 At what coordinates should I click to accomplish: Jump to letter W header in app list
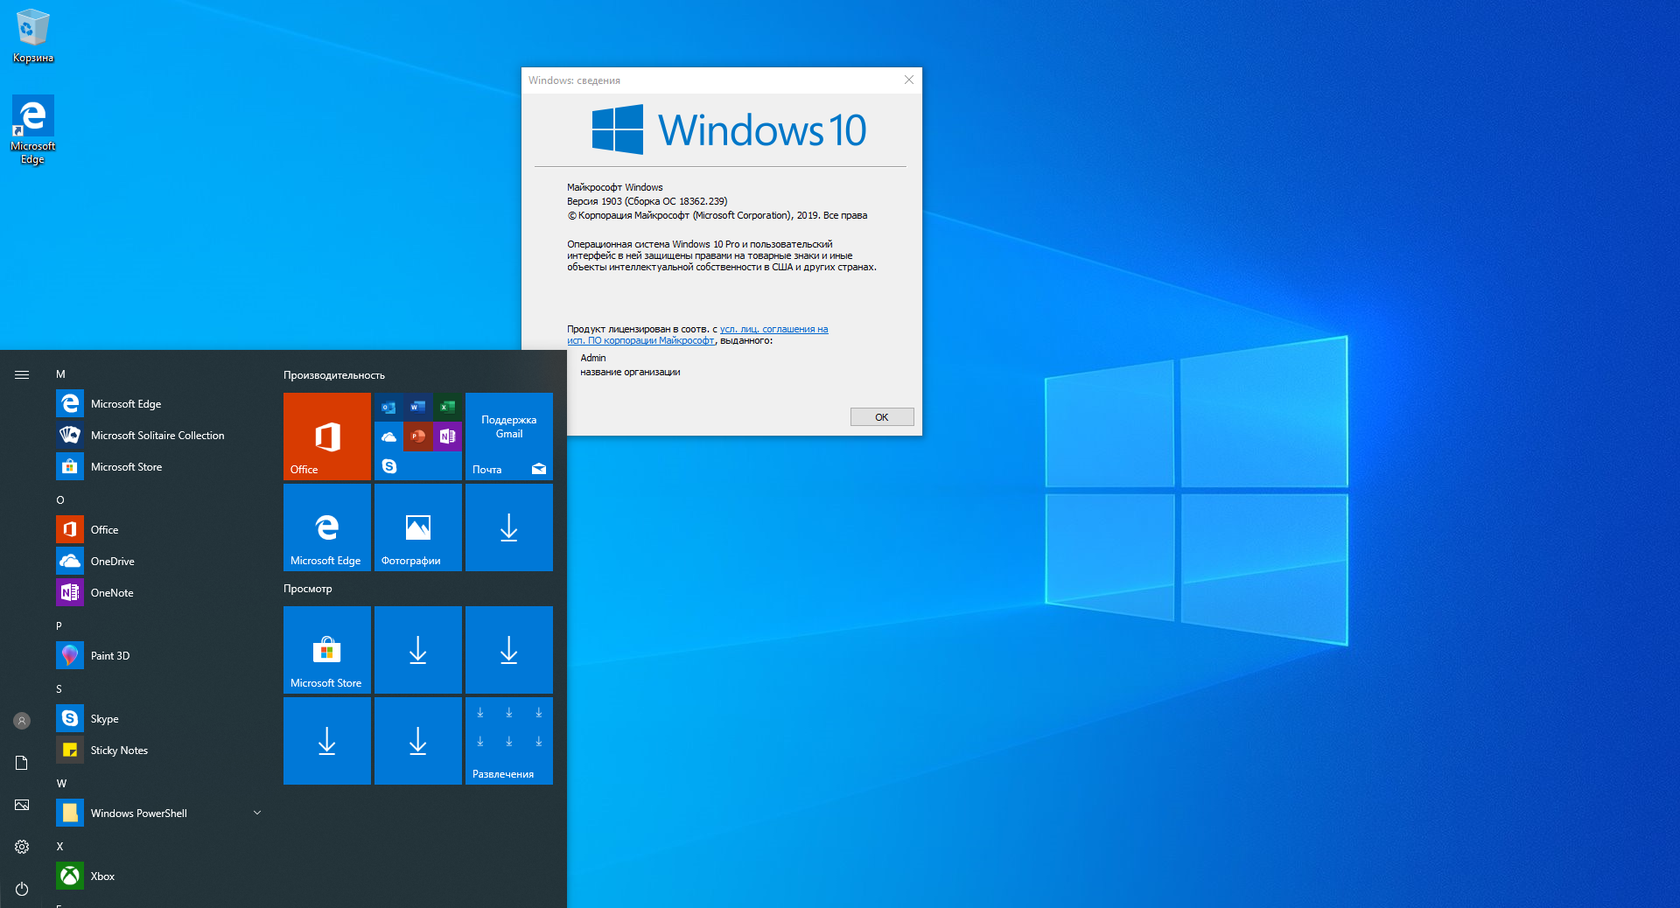click(x=61, y=783)
